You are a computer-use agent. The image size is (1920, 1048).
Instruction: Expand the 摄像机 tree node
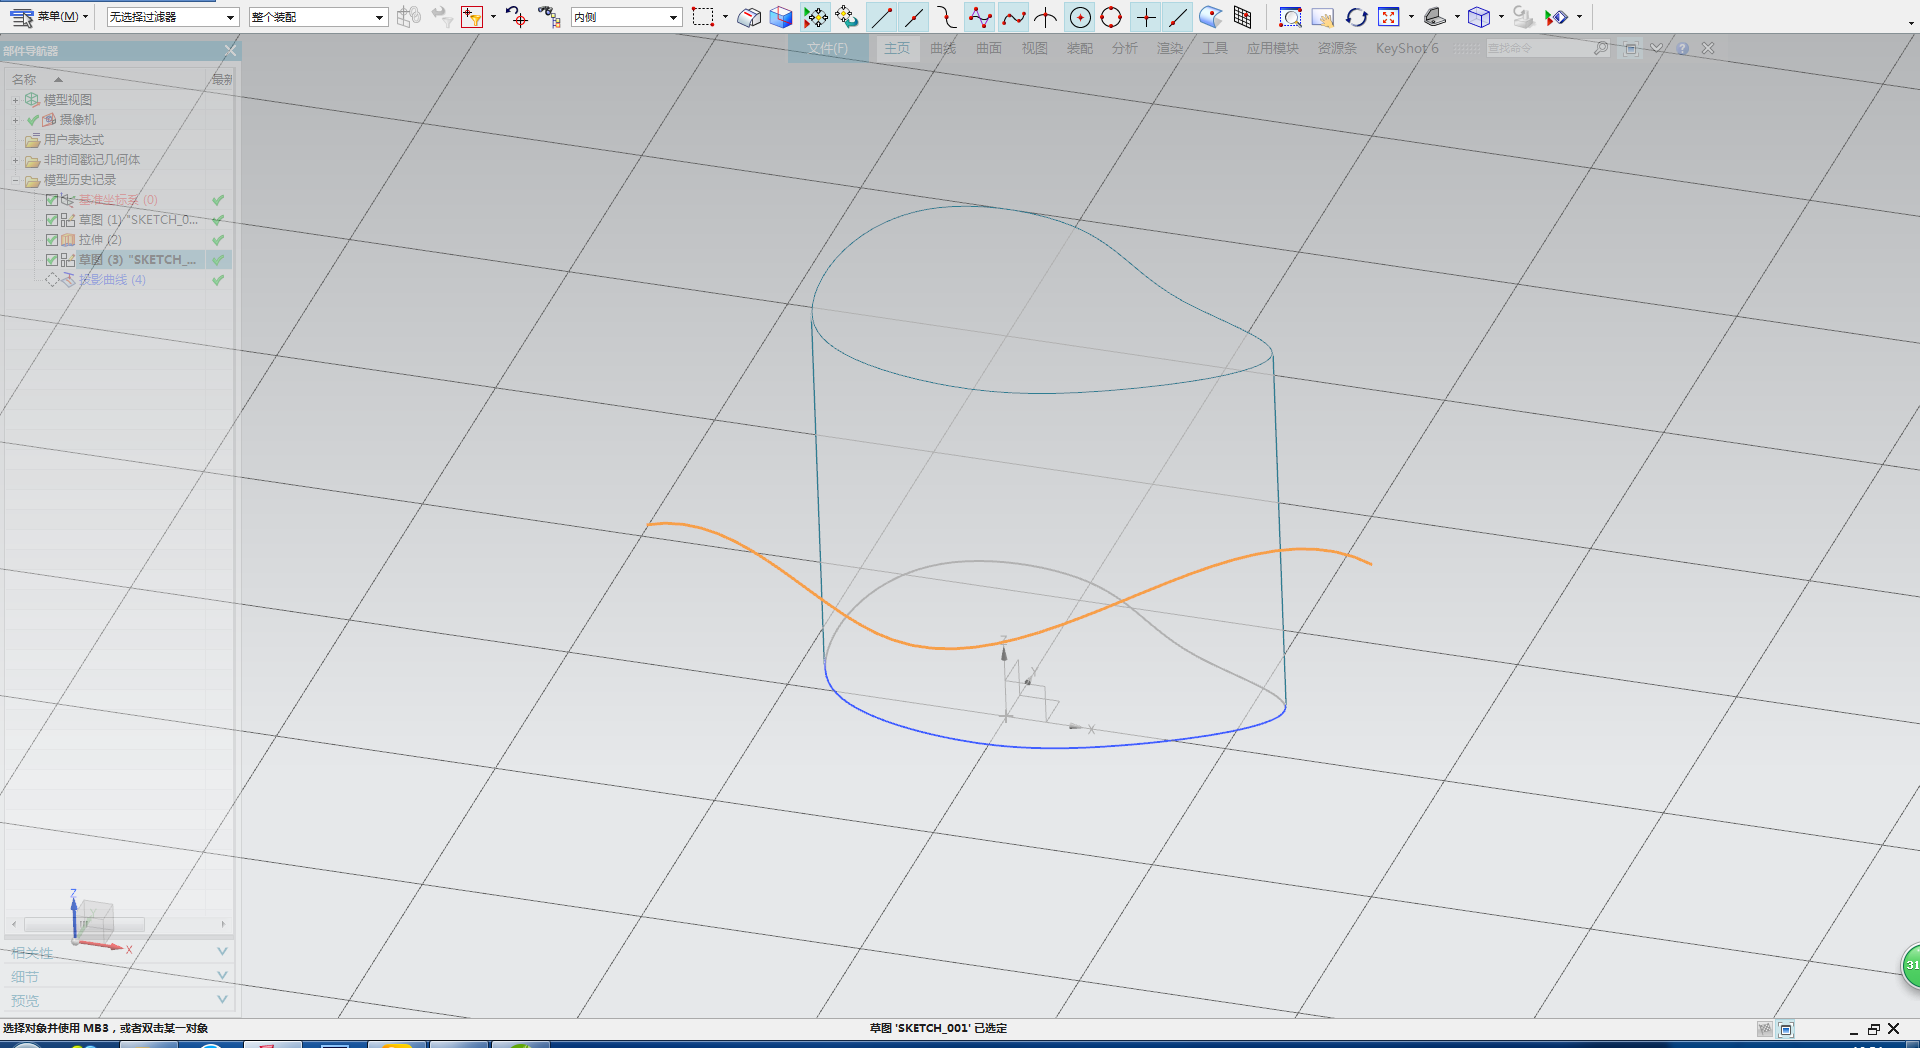click(15, 120)
